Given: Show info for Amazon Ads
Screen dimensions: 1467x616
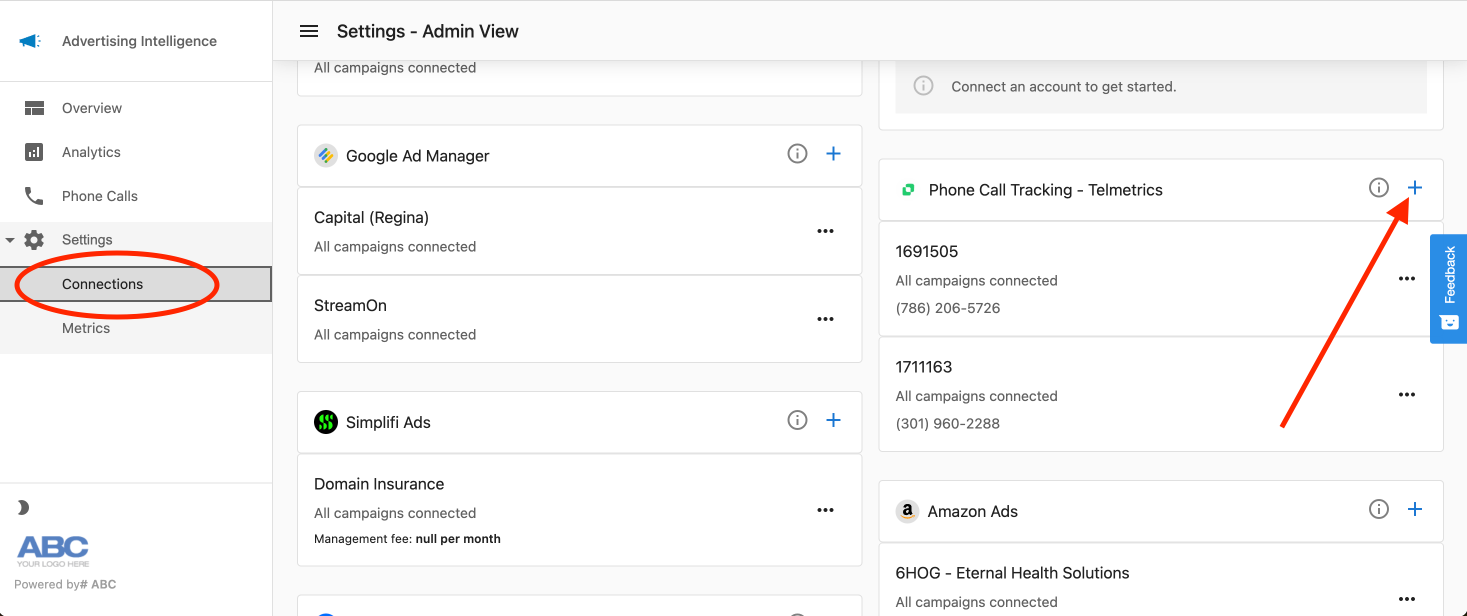Looking at the screenshot, I should point(1379,509).
